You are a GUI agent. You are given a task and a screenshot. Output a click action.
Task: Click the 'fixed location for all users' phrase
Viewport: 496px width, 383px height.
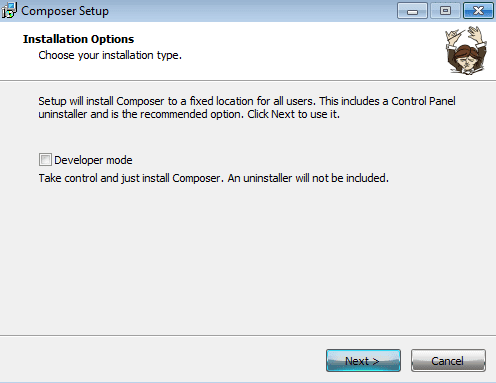pyautogui.click(x=253, y=101)
